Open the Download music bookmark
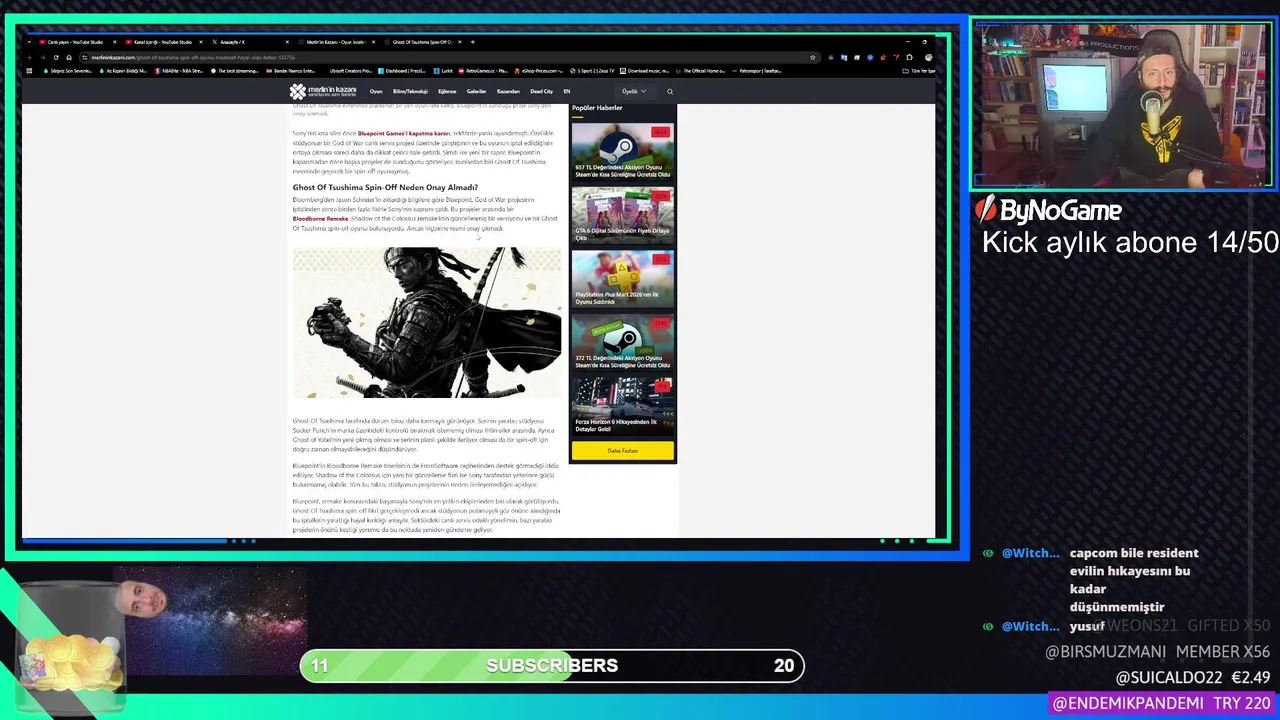 [645, 71]
